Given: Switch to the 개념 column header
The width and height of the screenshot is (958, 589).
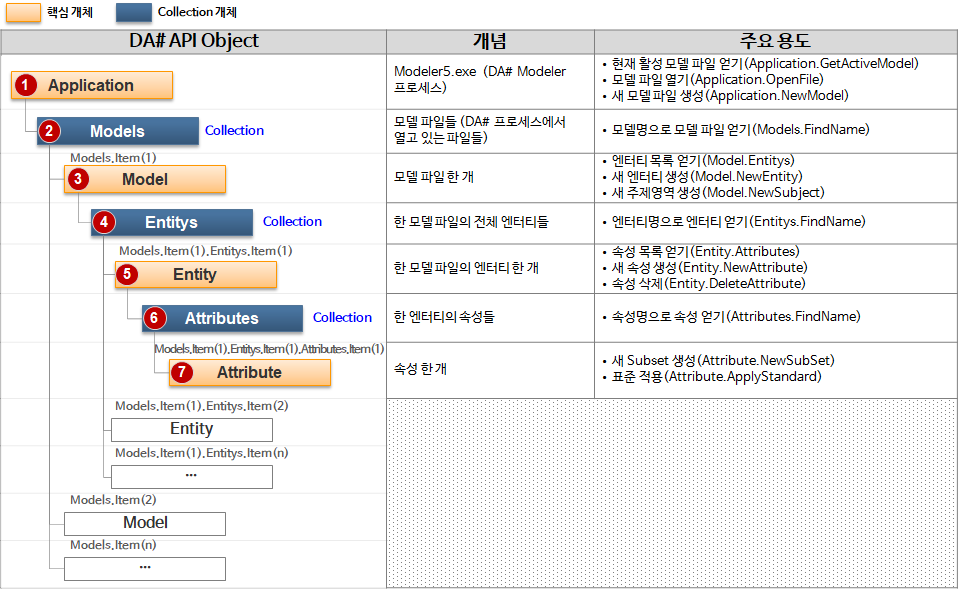Looking at the screenshot, I should tap(491, 40).
